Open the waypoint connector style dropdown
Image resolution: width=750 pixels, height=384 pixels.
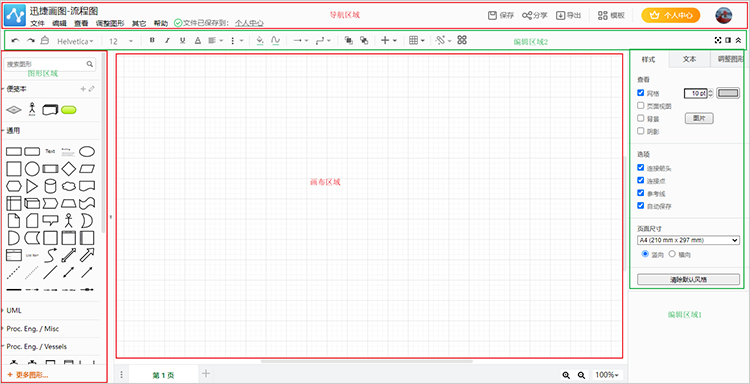[323, 41]
